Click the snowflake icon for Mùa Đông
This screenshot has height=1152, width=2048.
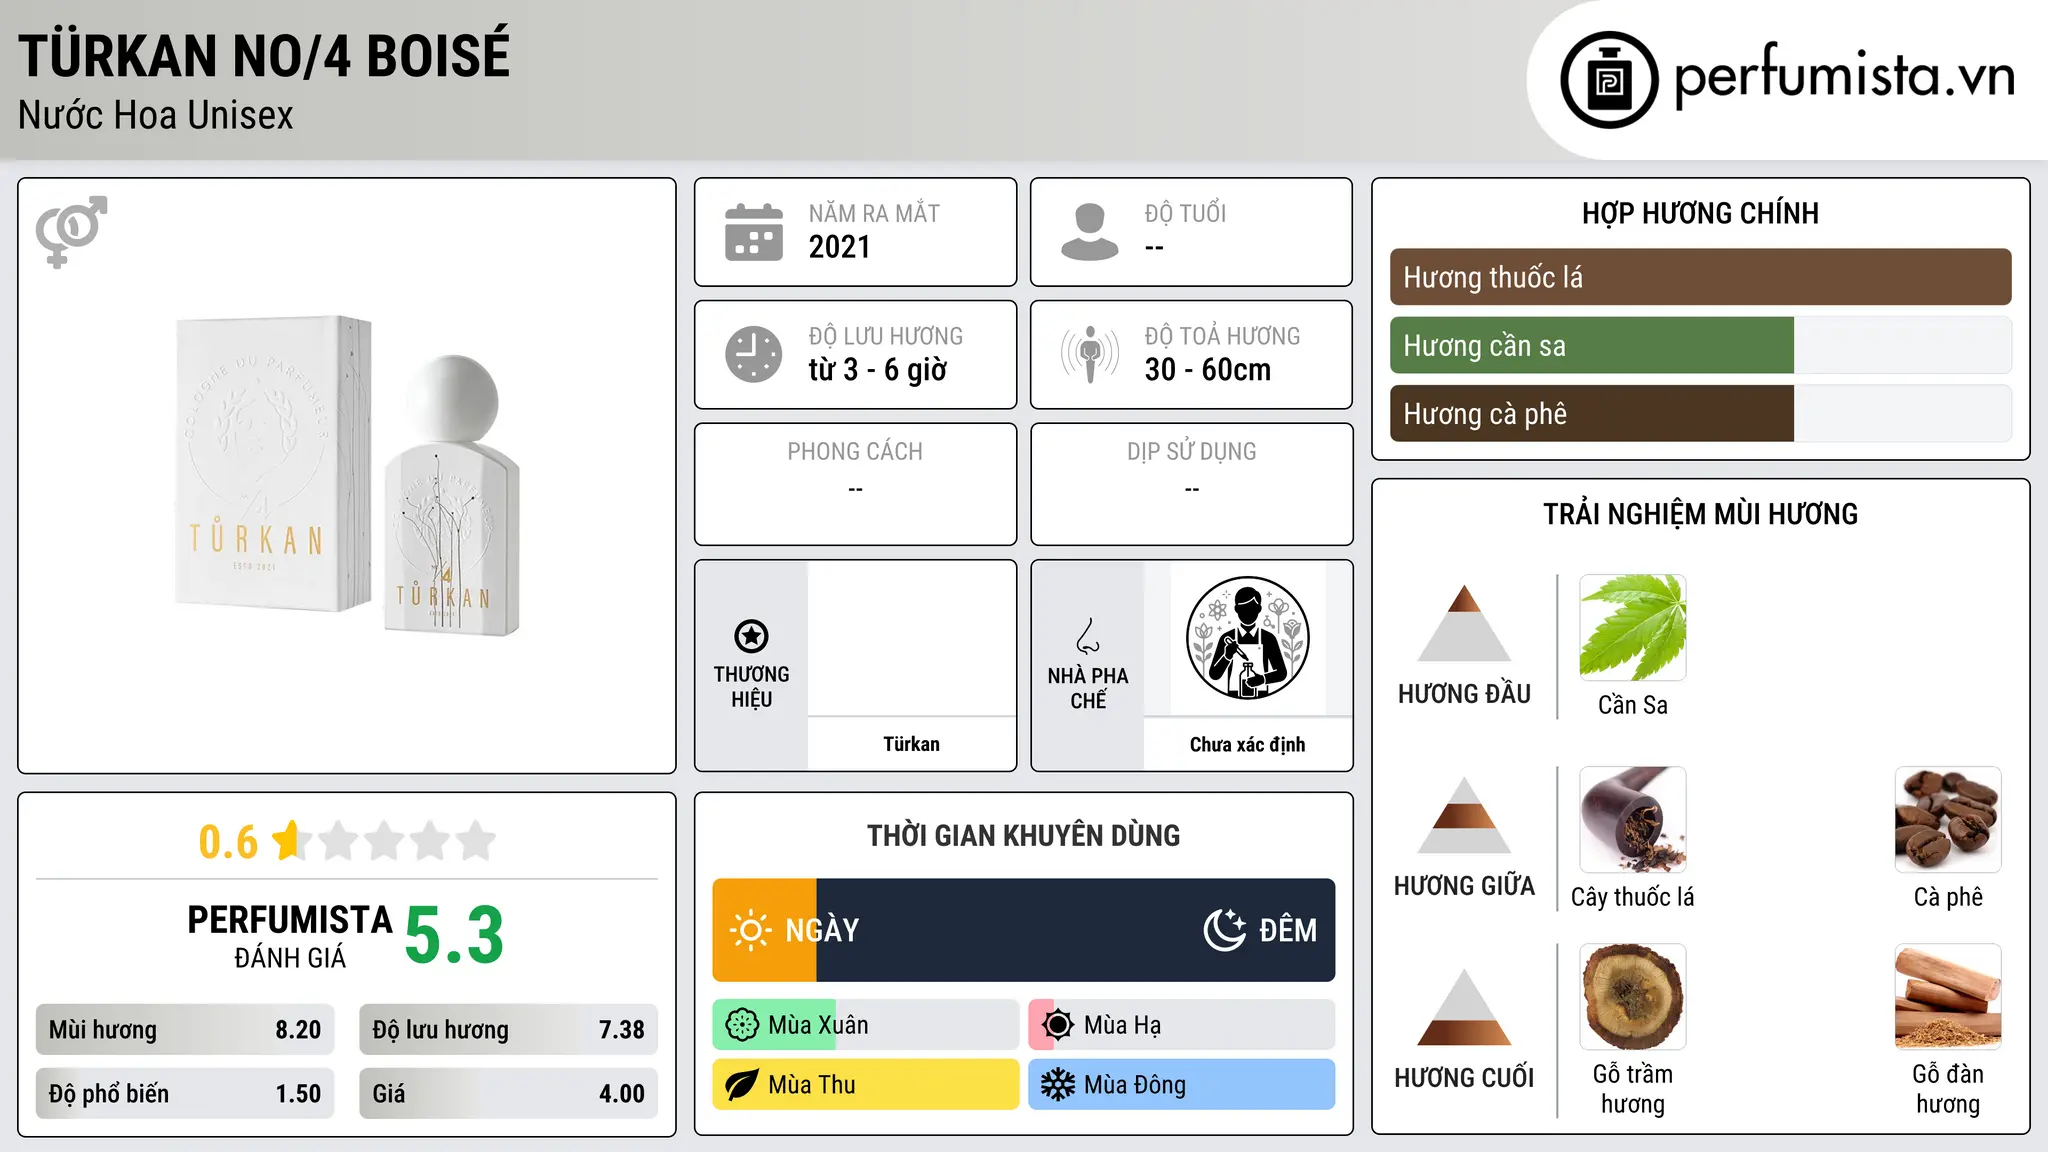pos(1057,1085)
